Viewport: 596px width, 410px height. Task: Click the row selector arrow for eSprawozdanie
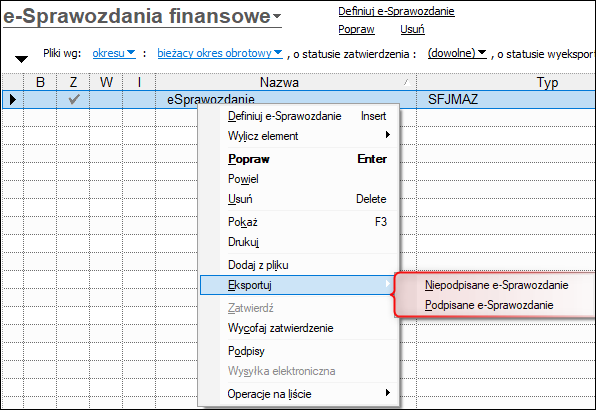point(13,100)
